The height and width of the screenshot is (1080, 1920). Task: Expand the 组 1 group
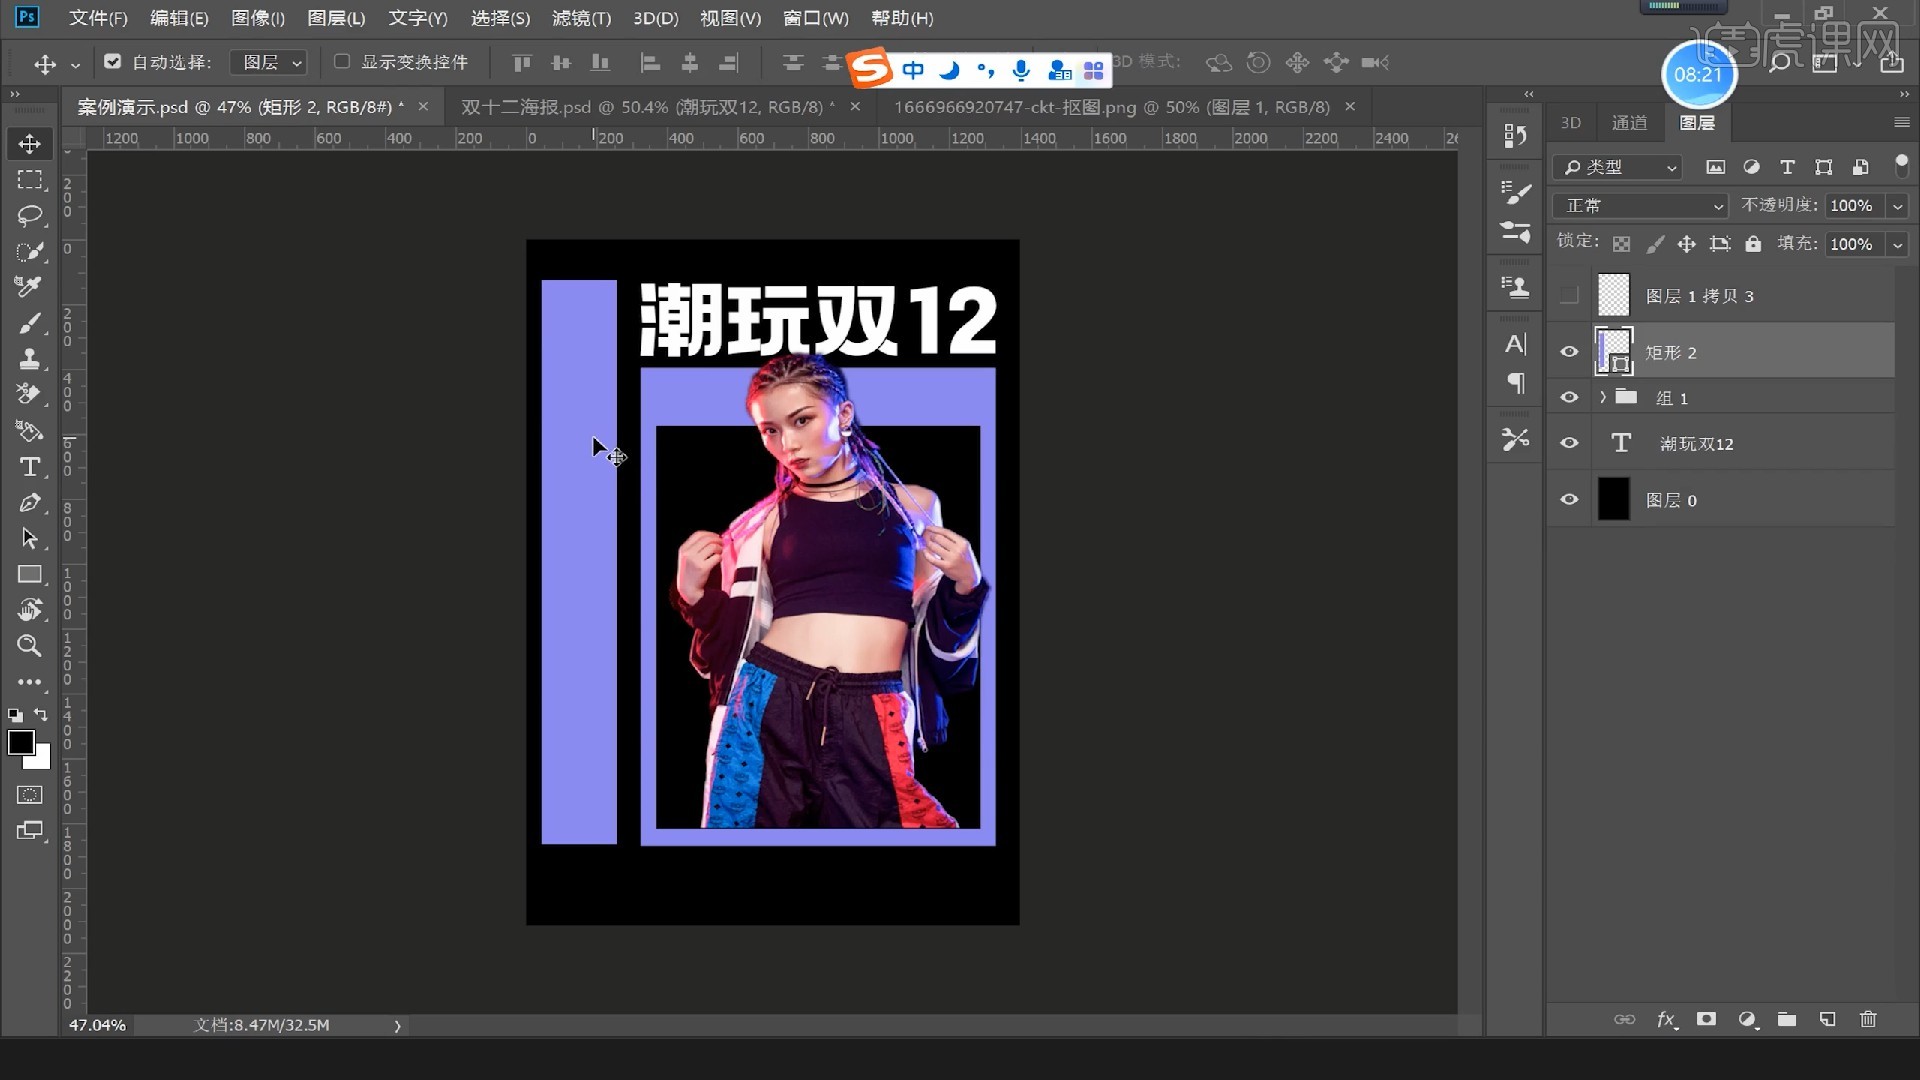click(1602, 397)
